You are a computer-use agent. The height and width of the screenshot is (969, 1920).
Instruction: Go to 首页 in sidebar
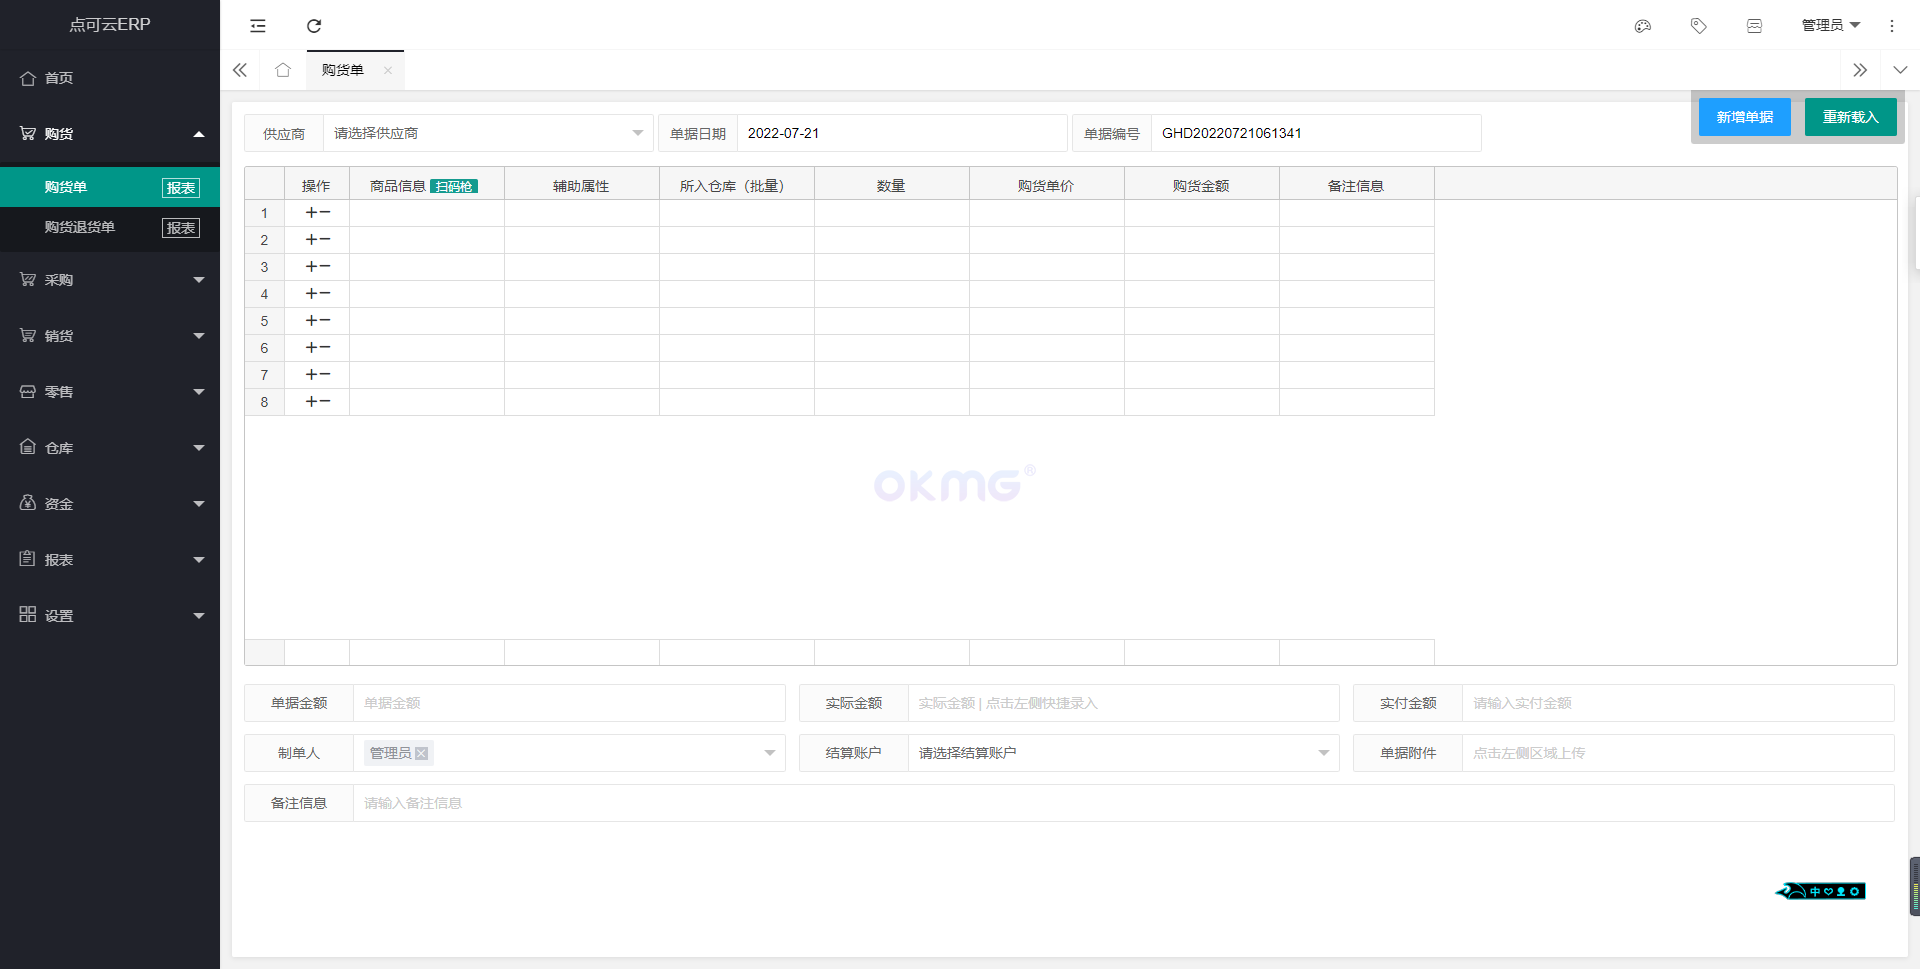tap(110, 78)
